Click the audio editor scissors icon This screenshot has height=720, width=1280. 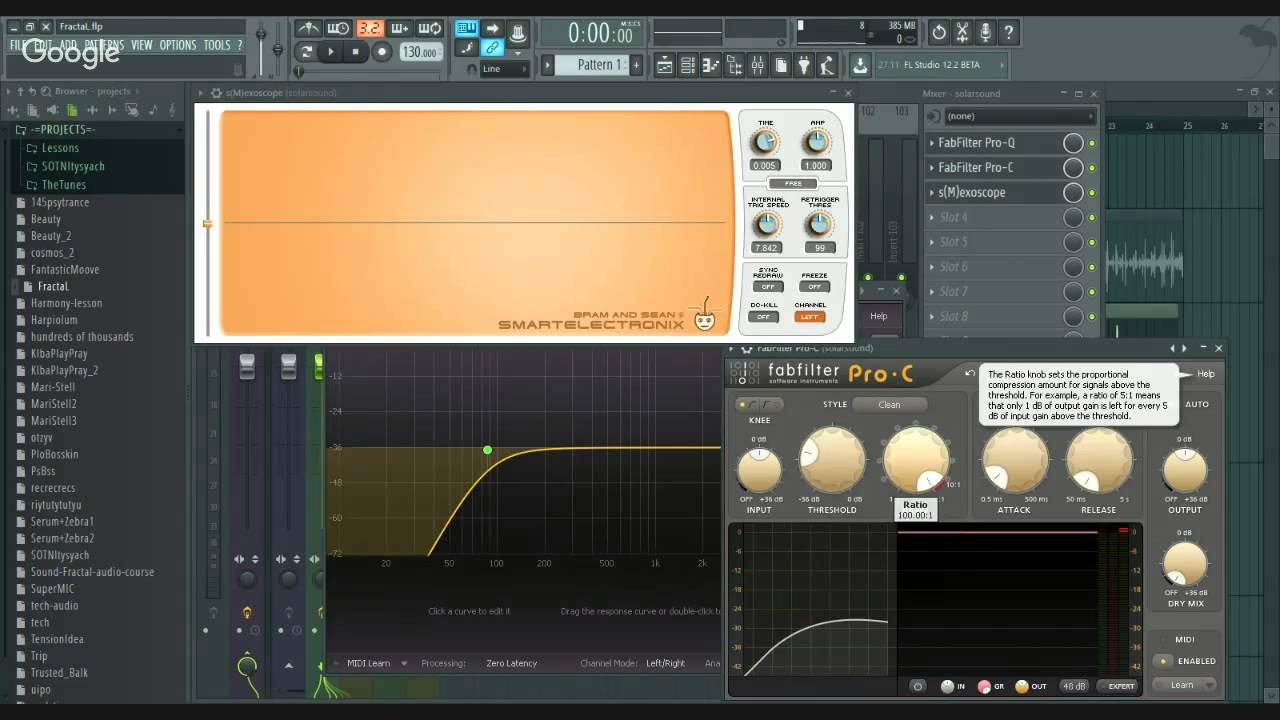click(x=962, y=33)
